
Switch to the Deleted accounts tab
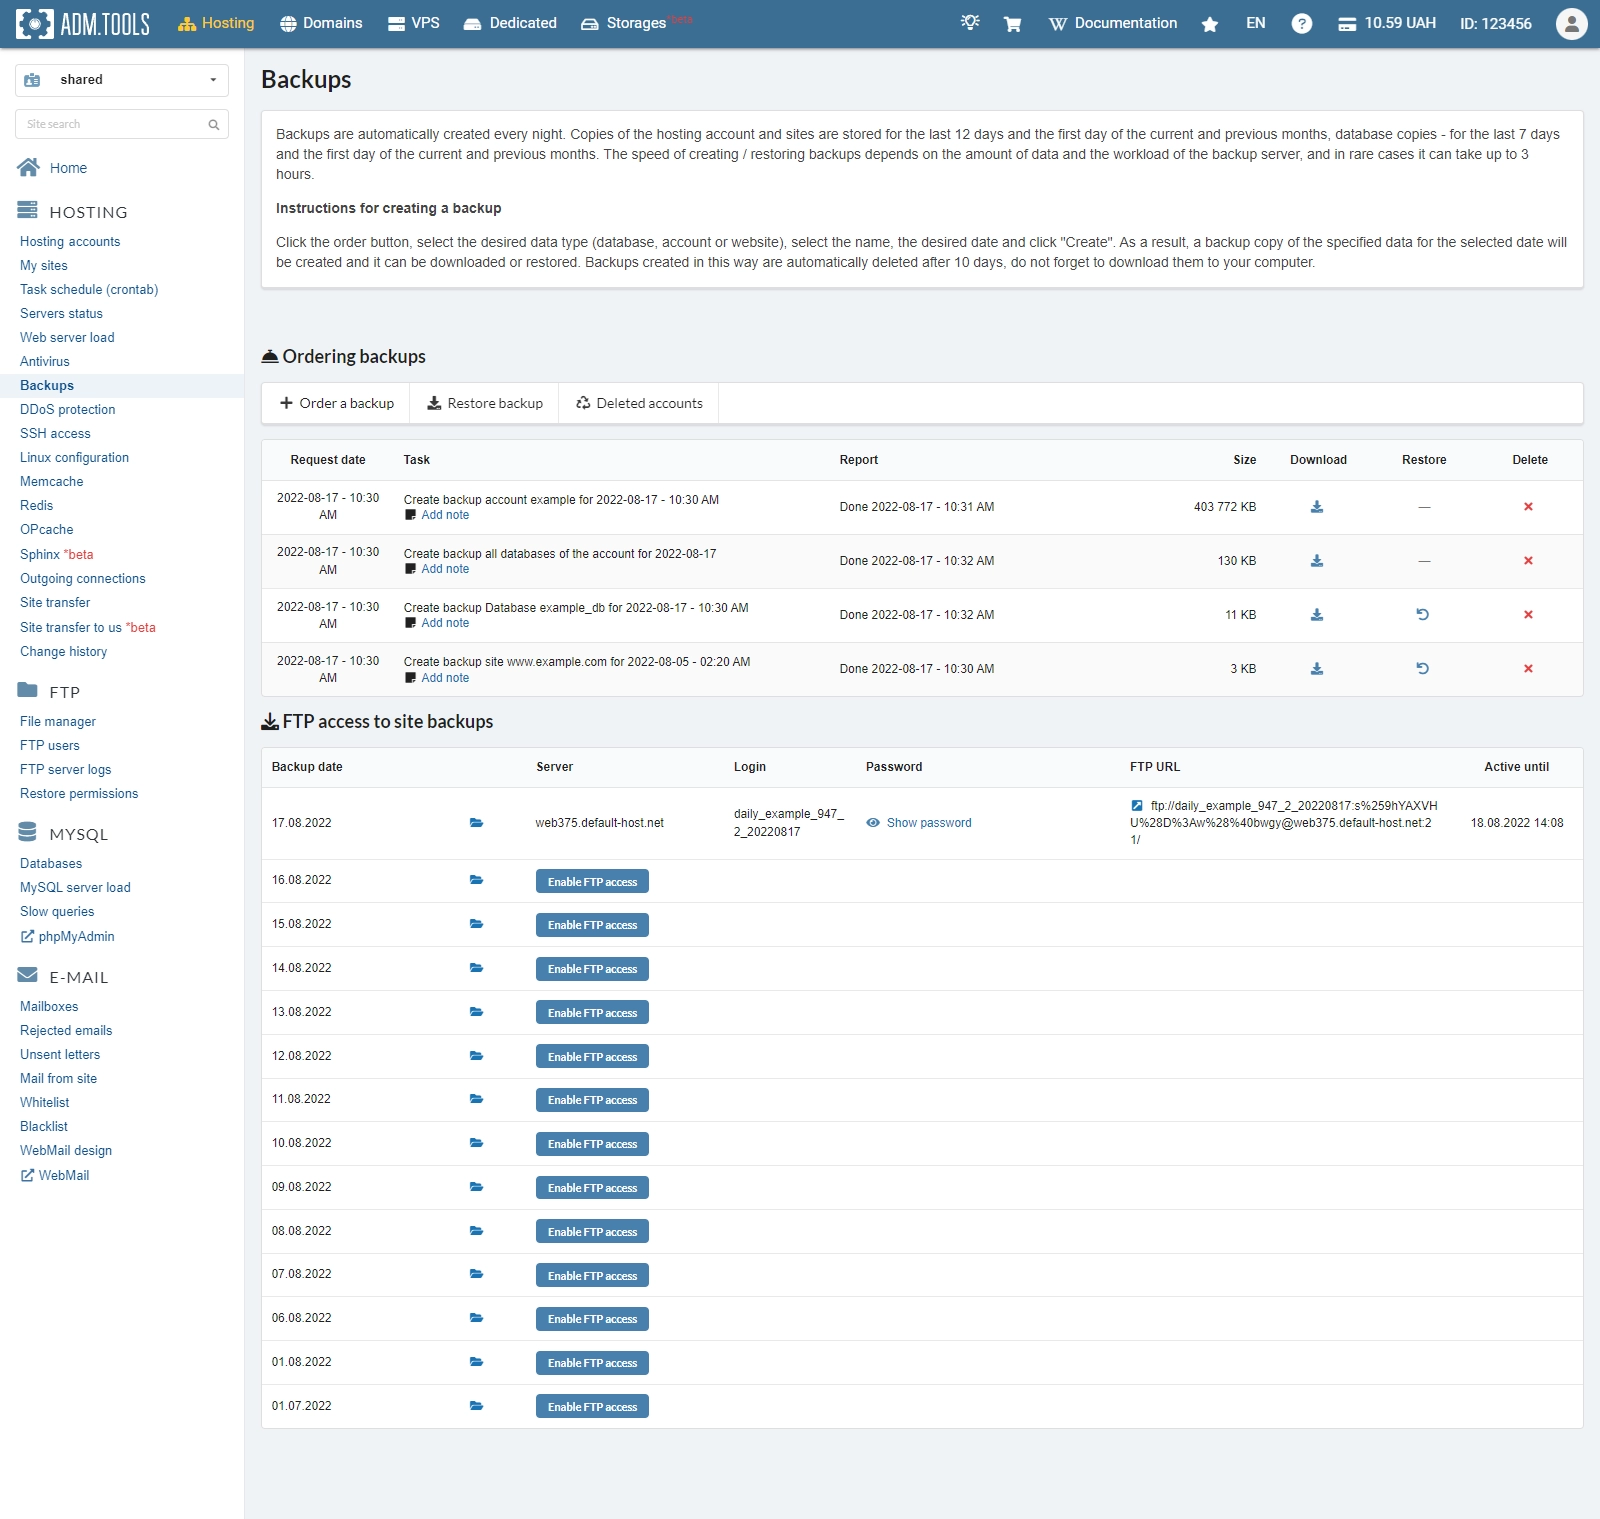tap(639, 404)
